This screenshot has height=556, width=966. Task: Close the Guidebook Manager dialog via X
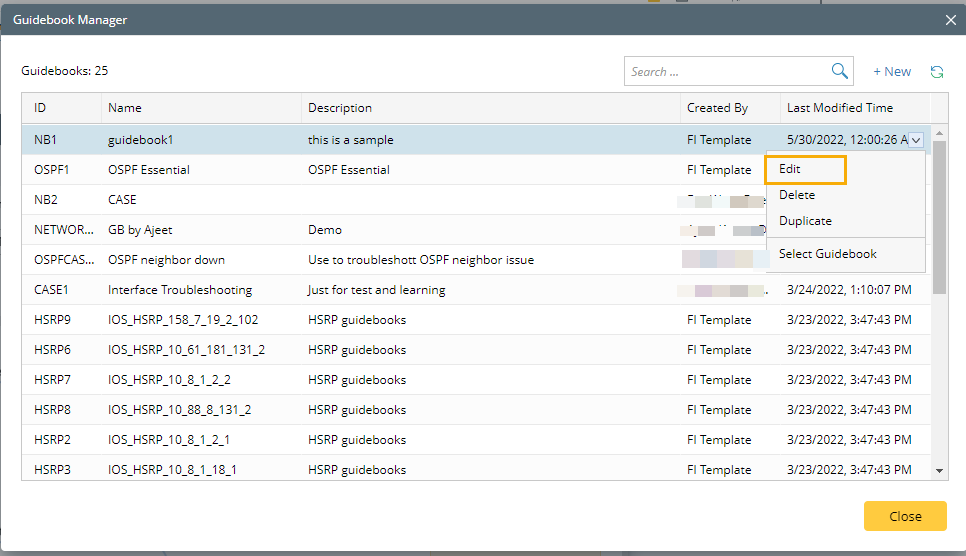coord(951,19)
